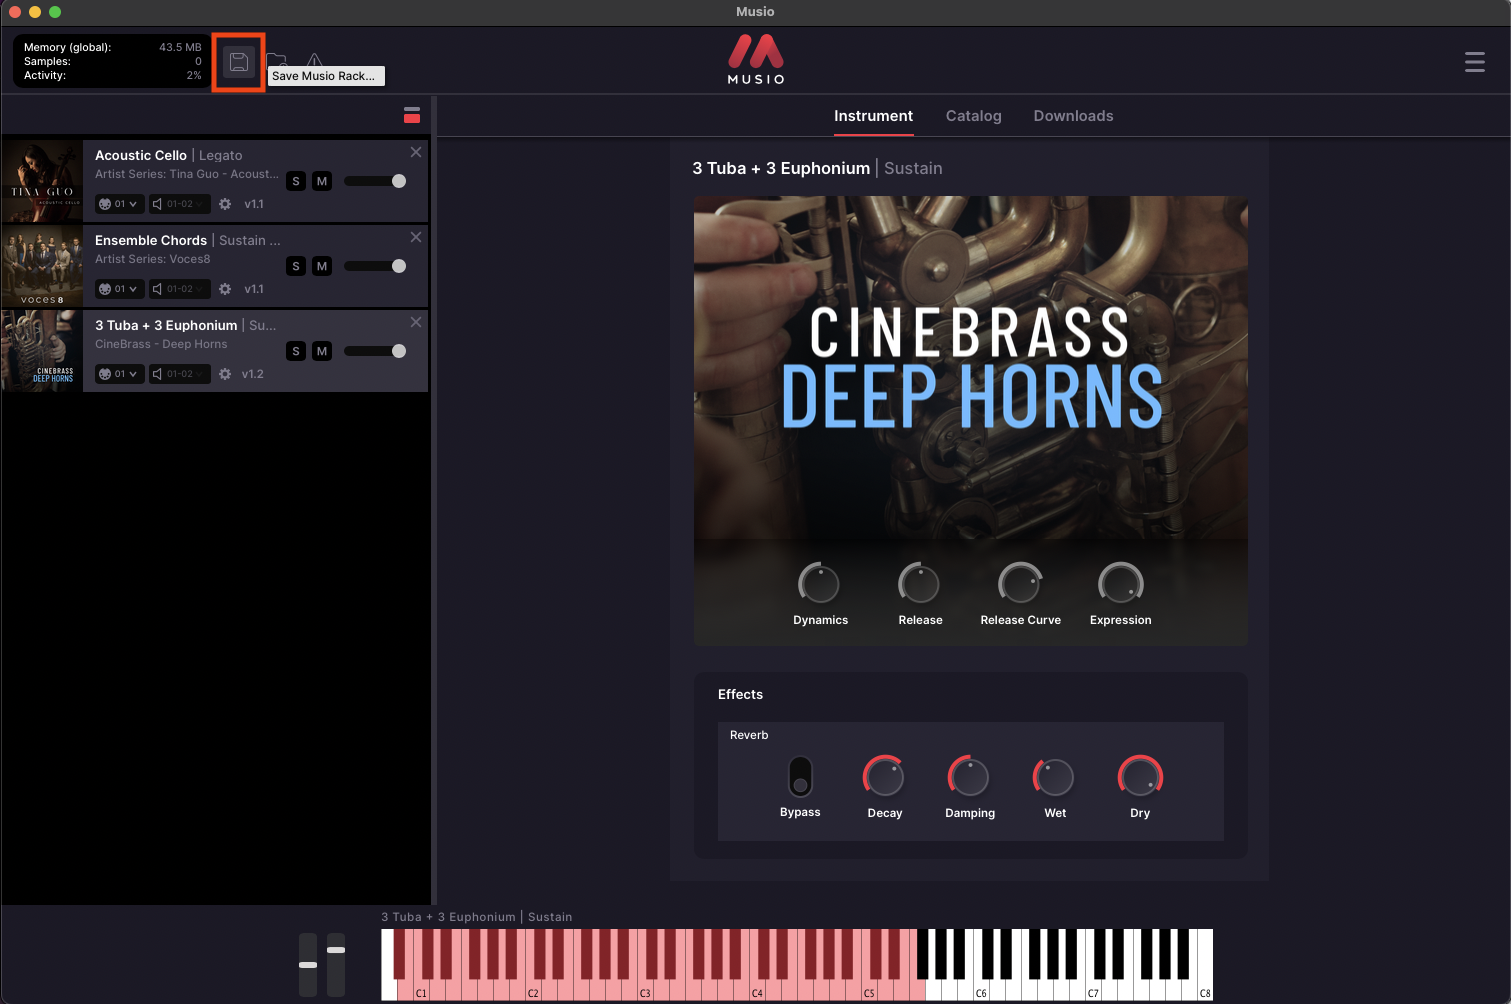Mute the Acoustic Cello instrument

(x=322, y=181)
